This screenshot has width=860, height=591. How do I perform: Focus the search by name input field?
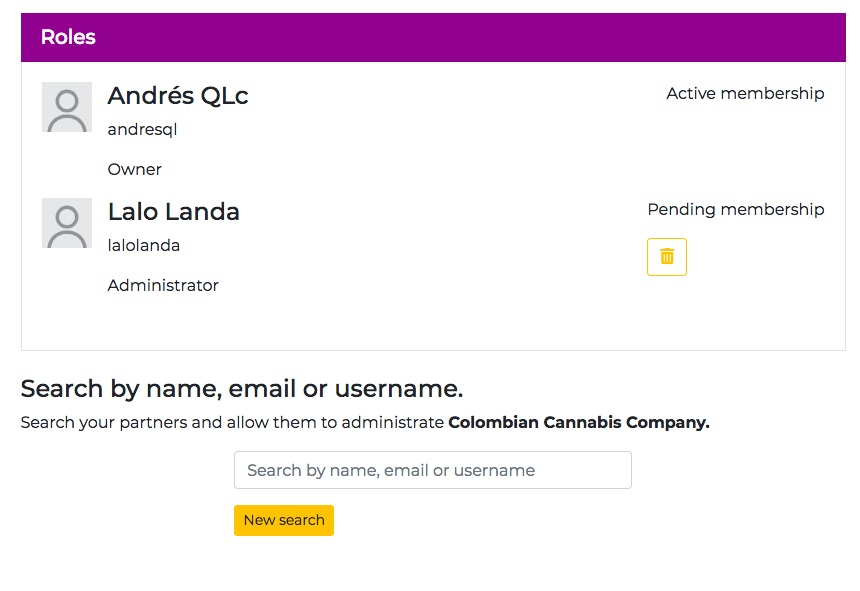(x=432, y=470)
